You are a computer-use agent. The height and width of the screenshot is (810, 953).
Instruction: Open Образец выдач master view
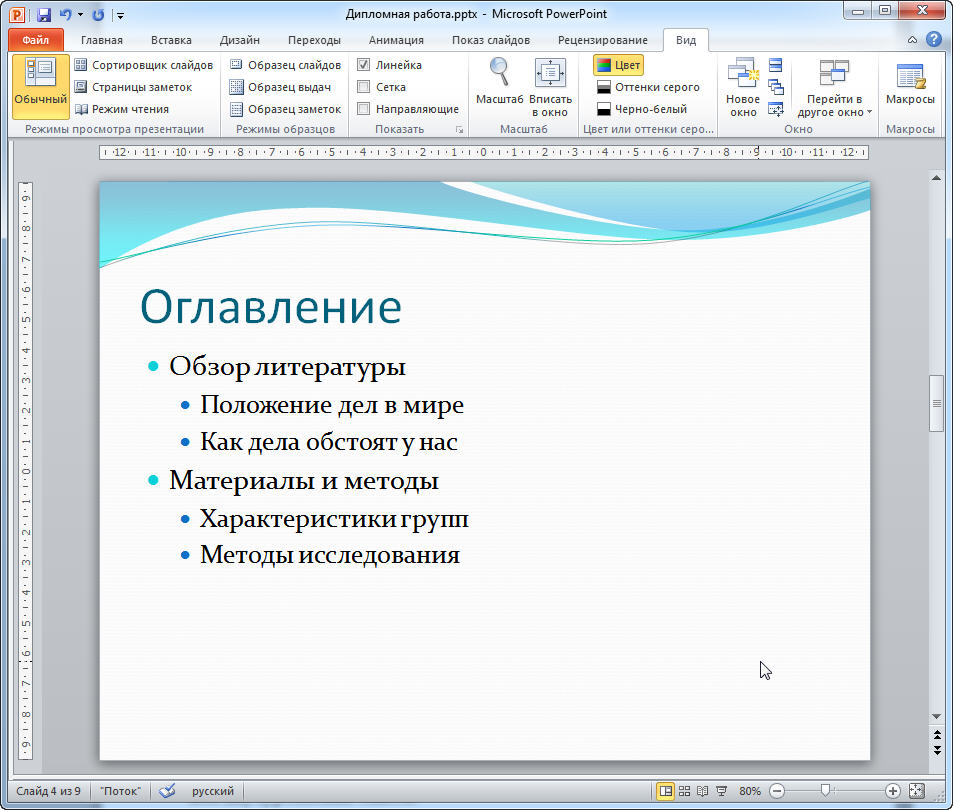tap(280, 87)
